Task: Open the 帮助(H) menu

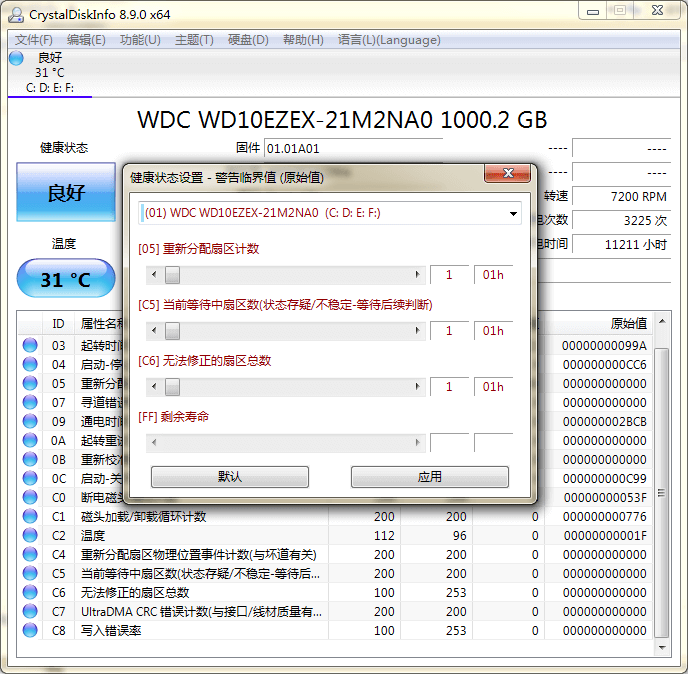Action: pyautogui.click(x=303, y=40)
